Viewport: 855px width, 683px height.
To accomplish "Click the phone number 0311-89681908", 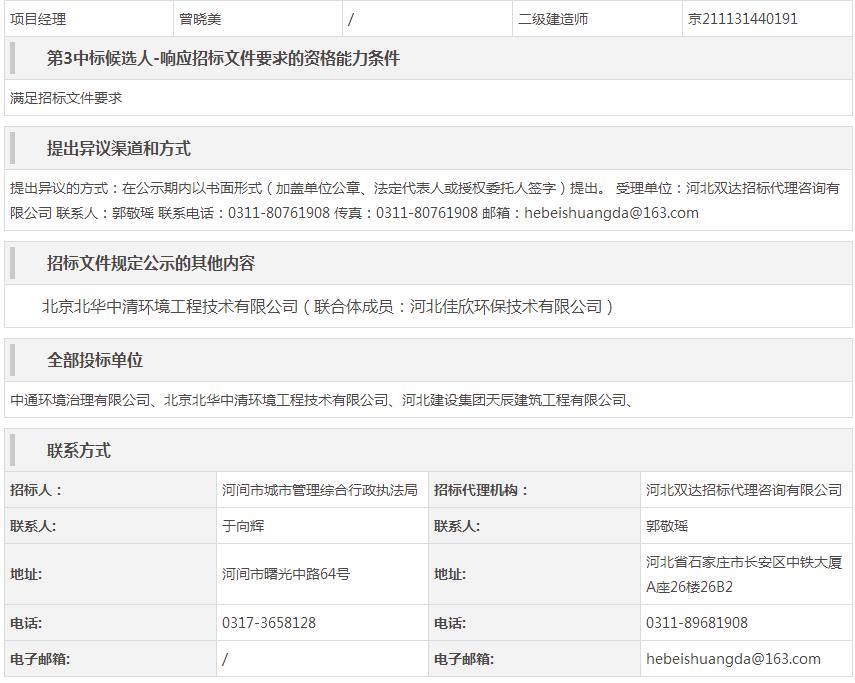I will point(697,622).
